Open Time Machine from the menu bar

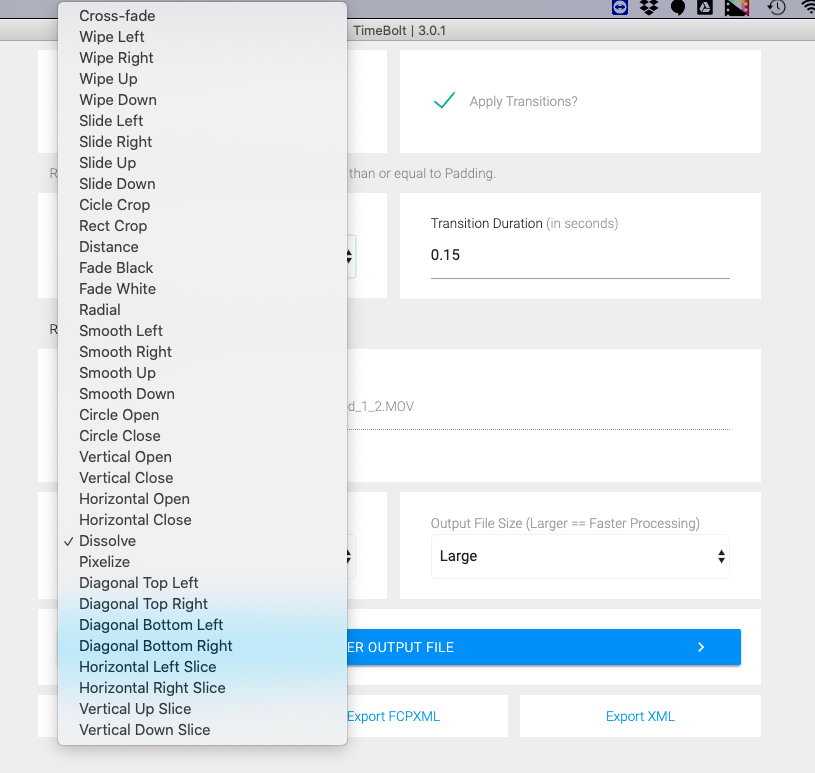point(776,7)
